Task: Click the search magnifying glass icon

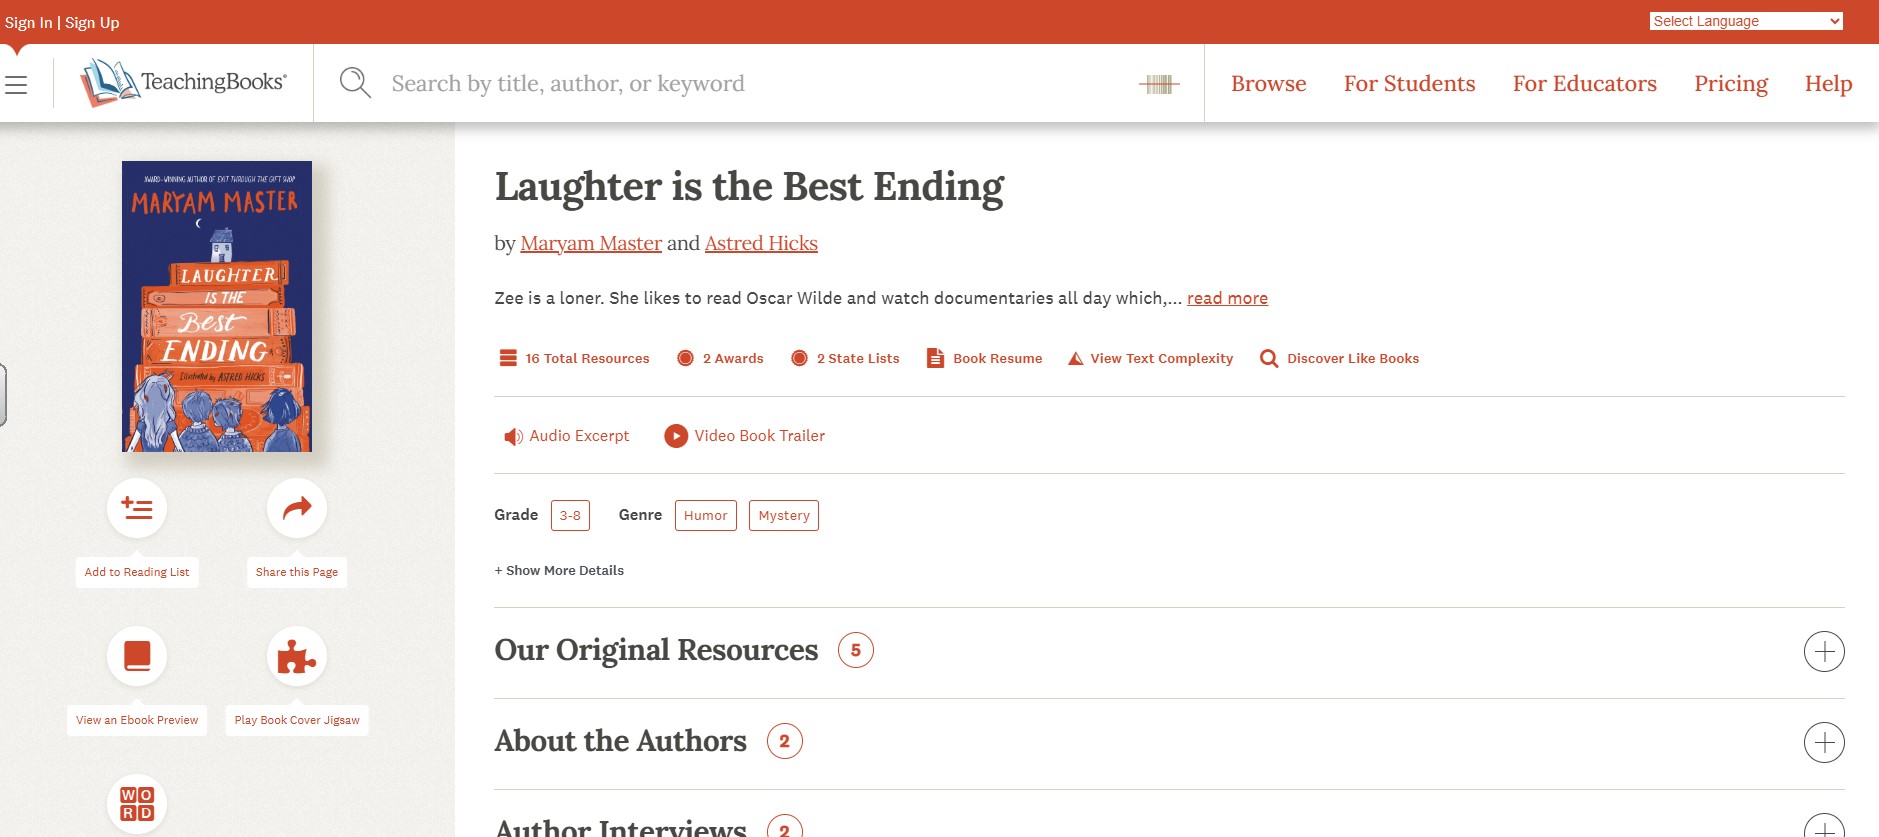Action: tap(355, 83)
